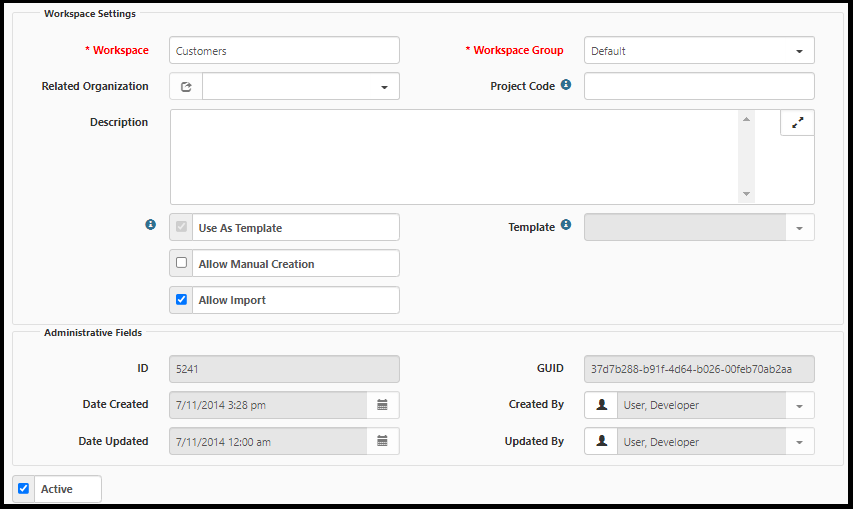Expand the Description field to full size
This screenshot has height=509, width=853.
point(797,123)
